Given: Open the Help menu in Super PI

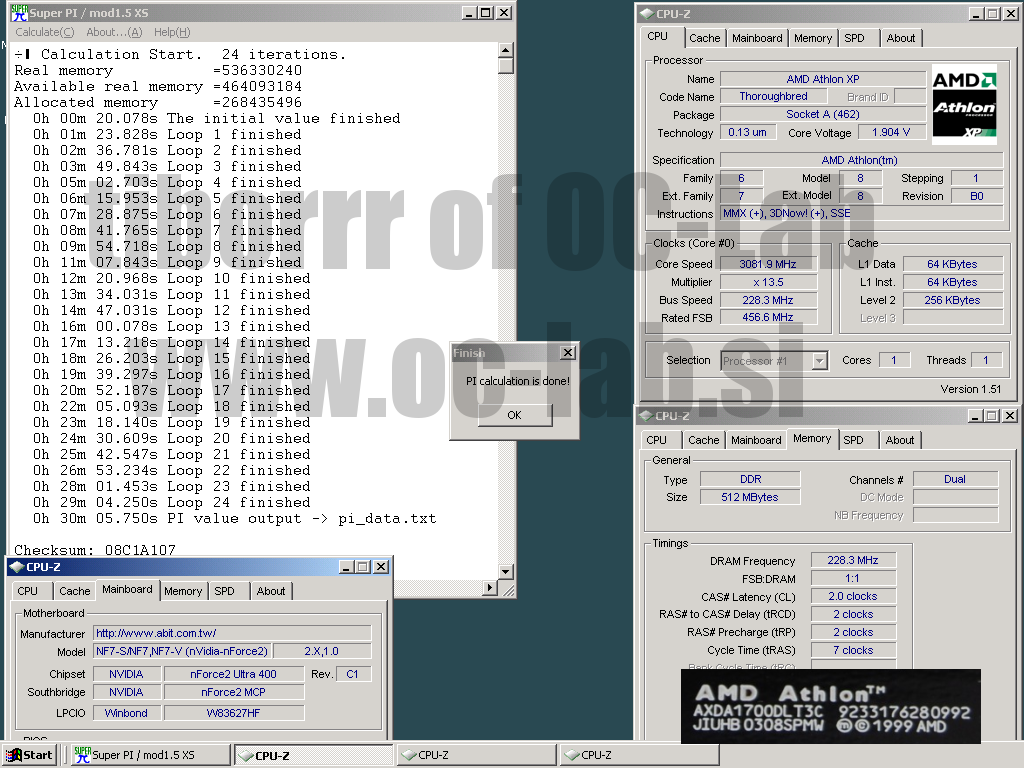Looking at the screenshot, I should click(172, 32).
